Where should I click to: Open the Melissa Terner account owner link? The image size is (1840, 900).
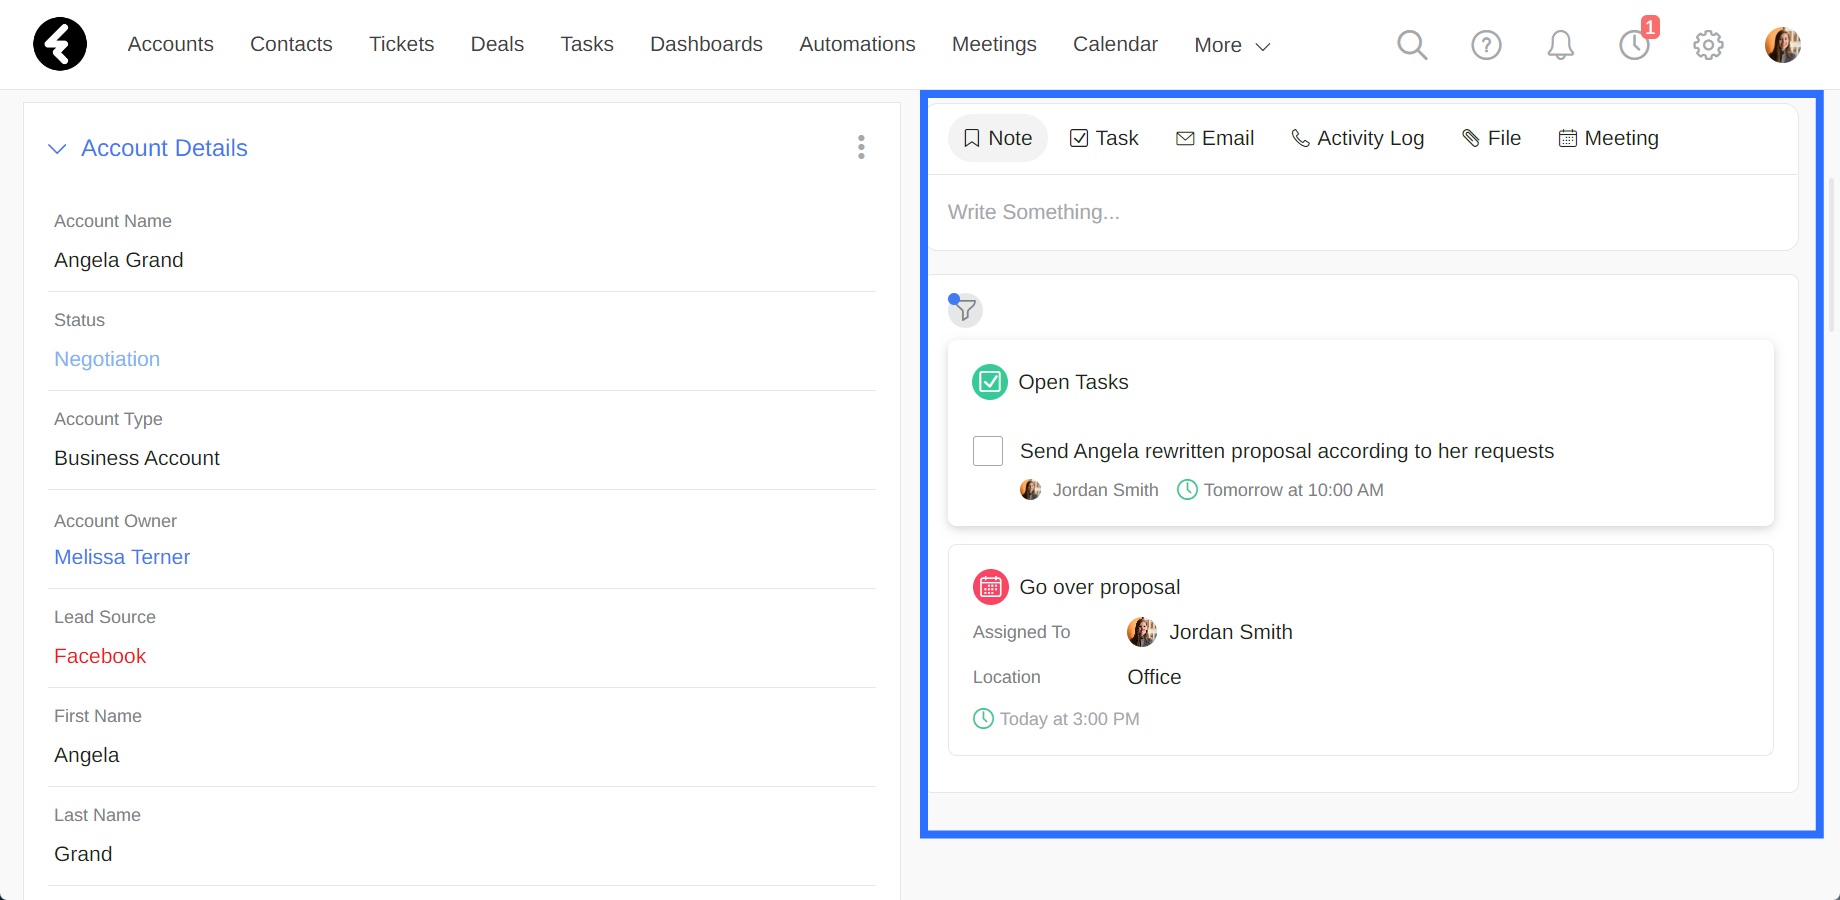point(122,557)
